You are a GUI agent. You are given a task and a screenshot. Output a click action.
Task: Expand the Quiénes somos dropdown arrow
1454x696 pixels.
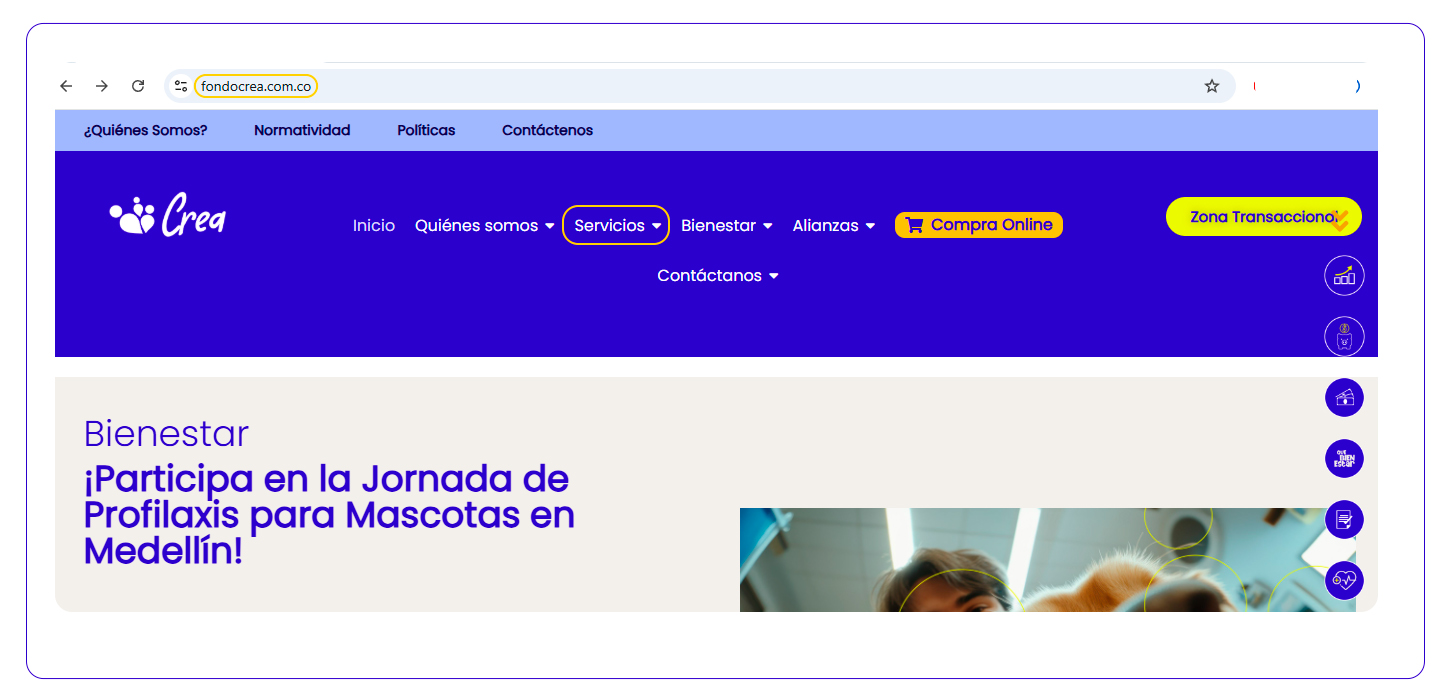click(x=549, y=226)
